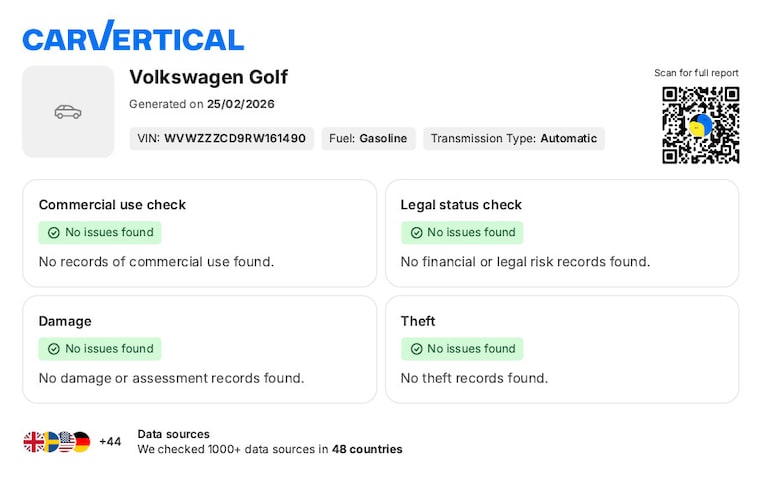Open the Theft section heading

pos(418,321)
